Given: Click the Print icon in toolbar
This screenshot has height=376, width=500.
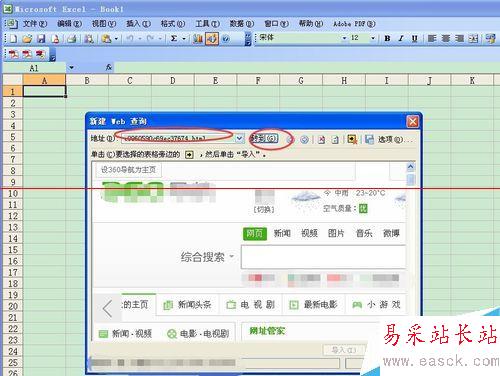Looking at the screenshot, I should click(x=72, y=39).
